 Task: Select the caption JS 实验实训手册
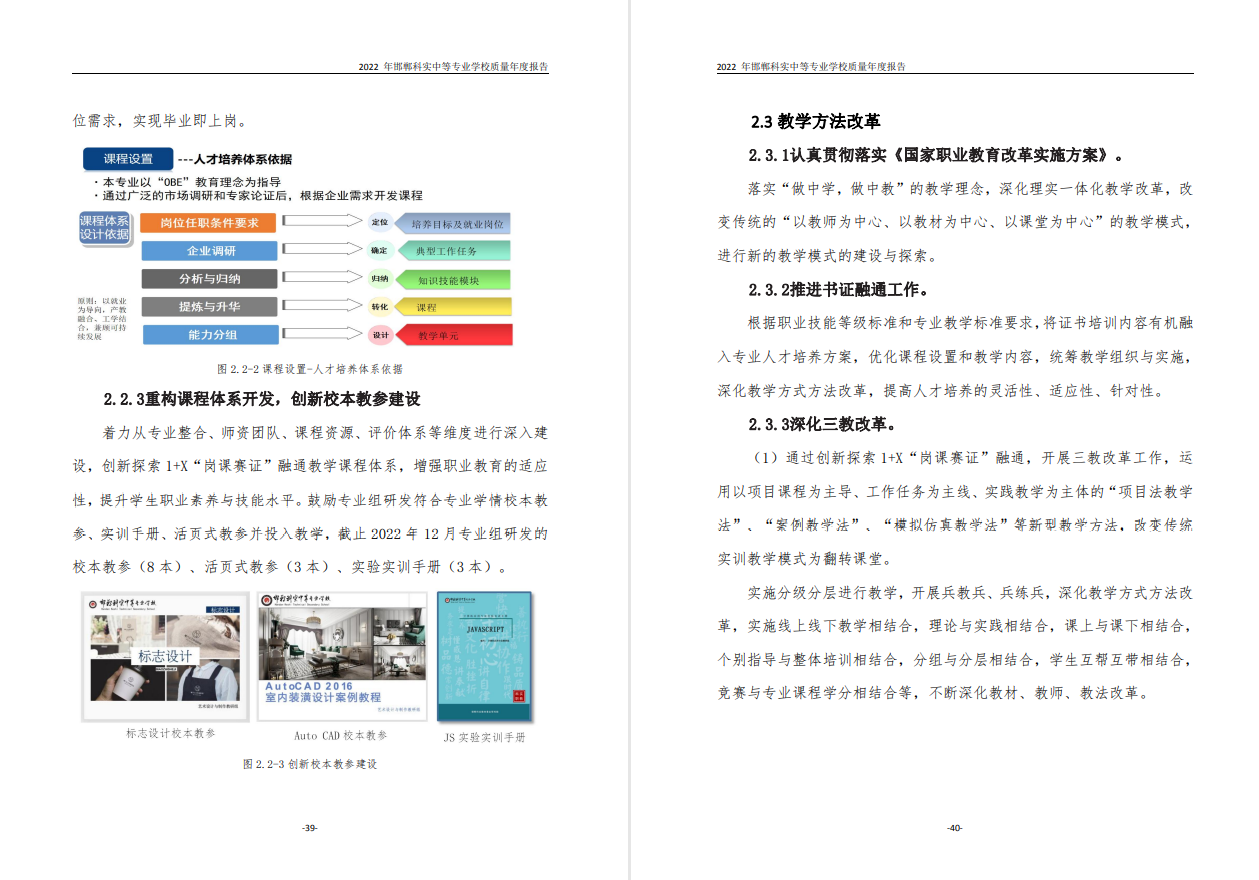pyautogui.click(x=484, y=737)
